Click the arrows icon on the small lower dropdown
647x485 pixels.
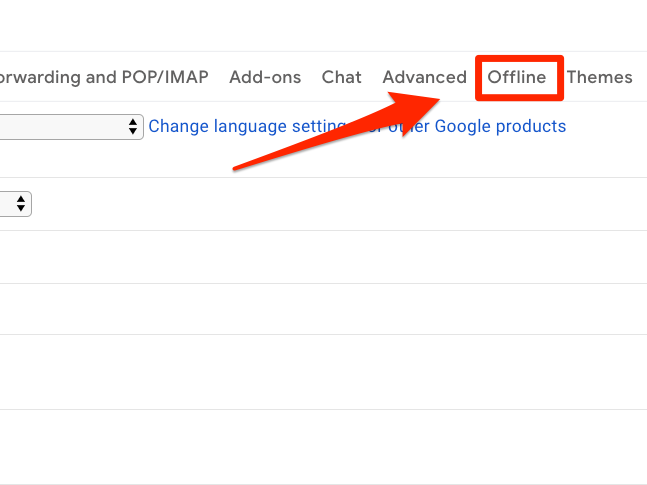(x=21, y=204)
